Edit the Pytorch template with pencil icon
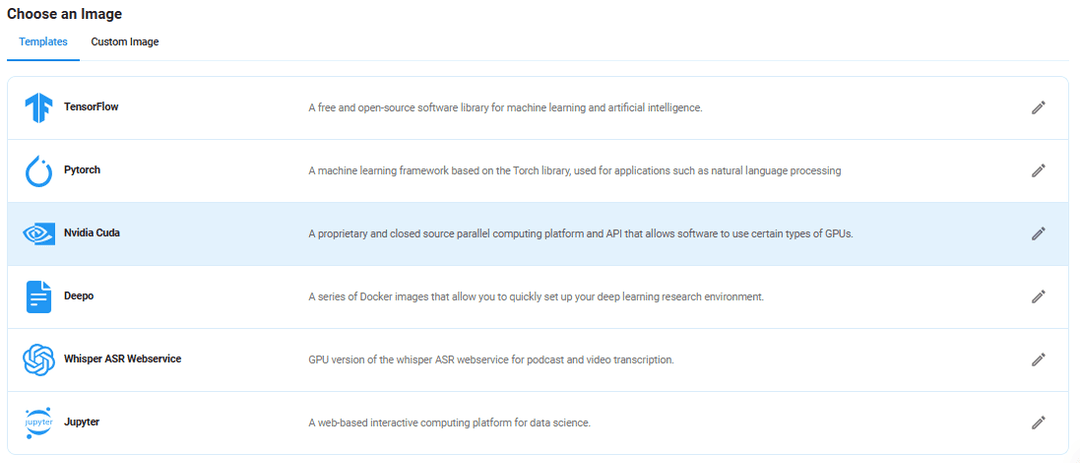1080x463 pixels. [1038, 171]
